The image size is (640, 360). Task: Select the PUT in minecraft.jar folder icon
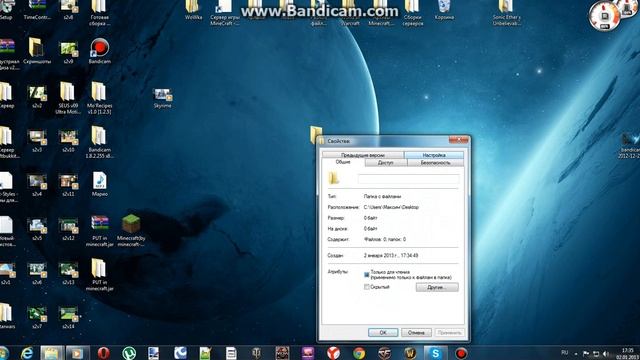click(99, 274)
